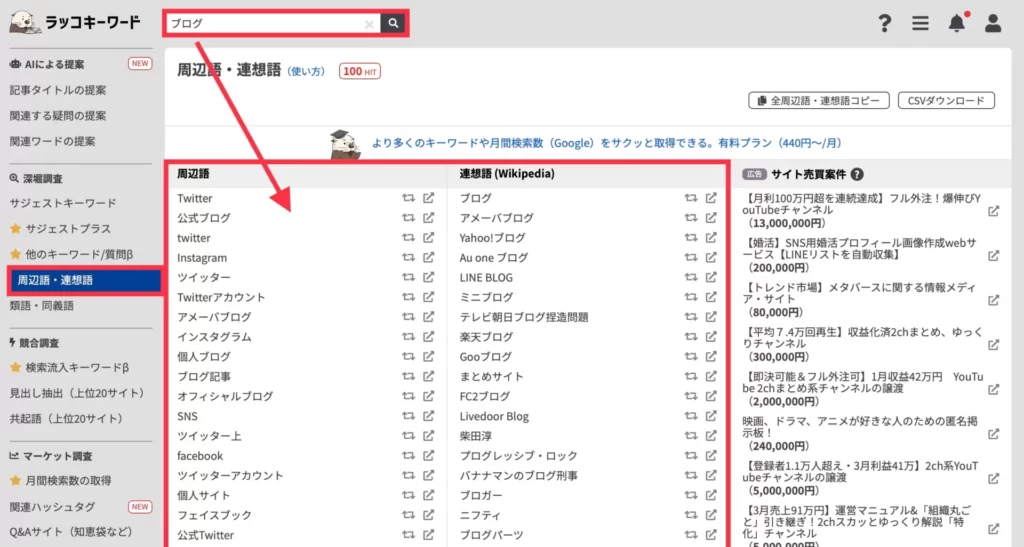
Task: Select keyword テレビ朝日ブログ捏造問題
Action: 524,317
